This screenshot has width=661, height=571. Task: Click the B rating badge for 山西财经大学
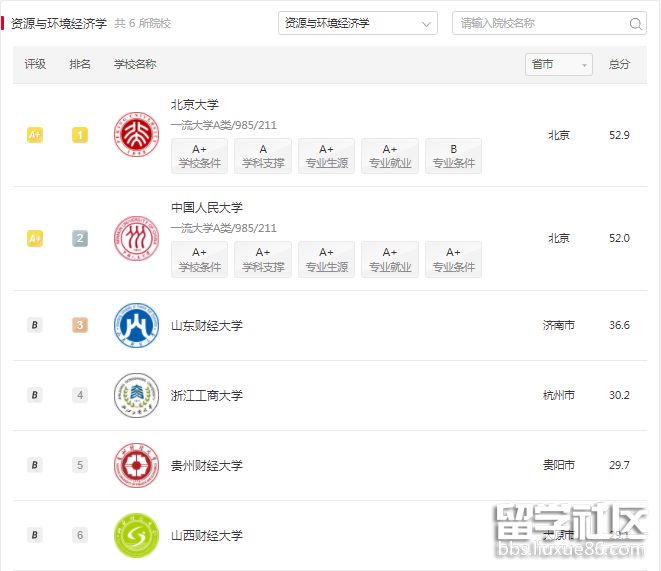tap(35, 535)
